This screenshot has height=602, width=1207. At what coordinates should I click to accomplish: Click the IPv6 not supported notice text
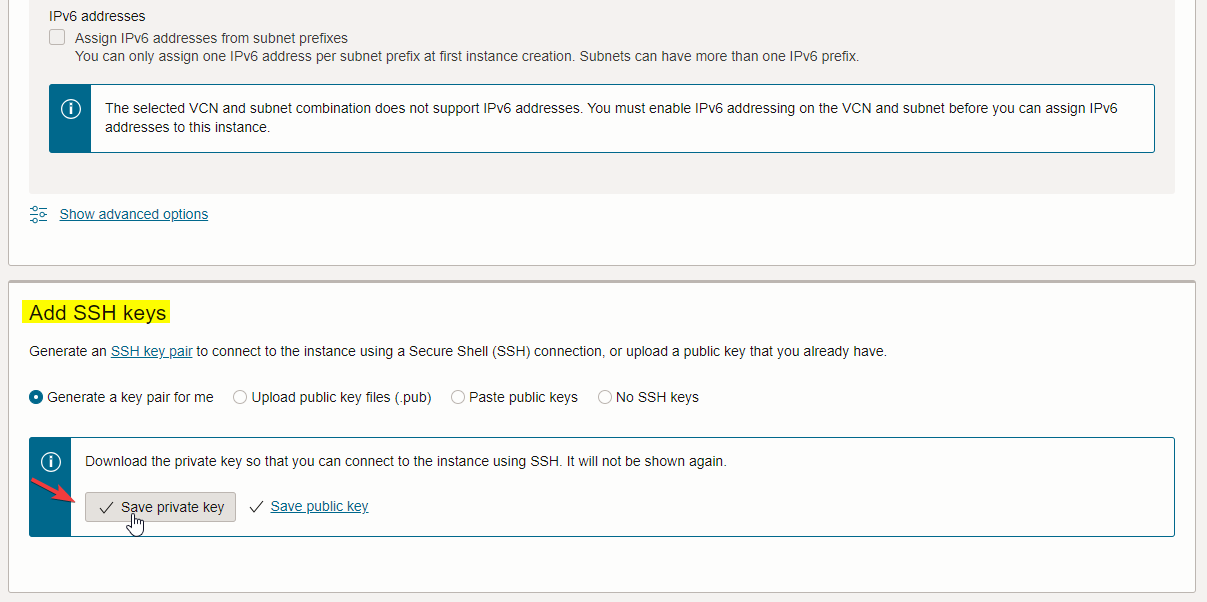(x=610, y=118)
